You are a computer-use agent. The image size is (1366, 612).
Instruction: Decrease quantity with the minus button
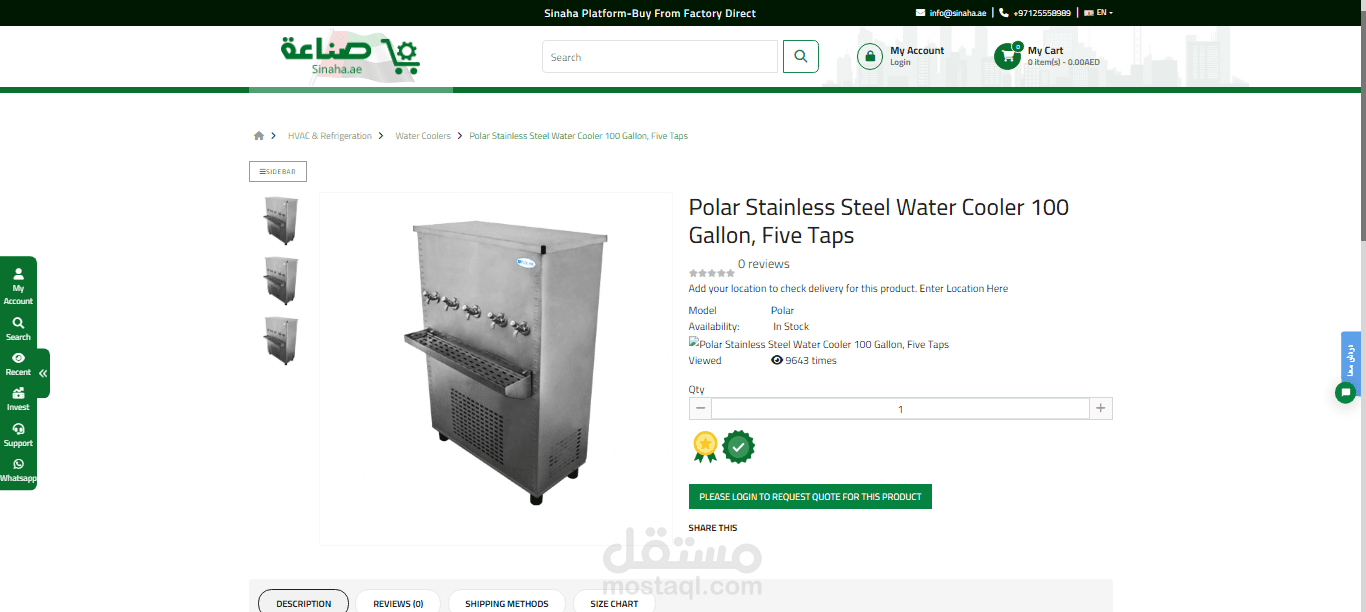point(700,408)
